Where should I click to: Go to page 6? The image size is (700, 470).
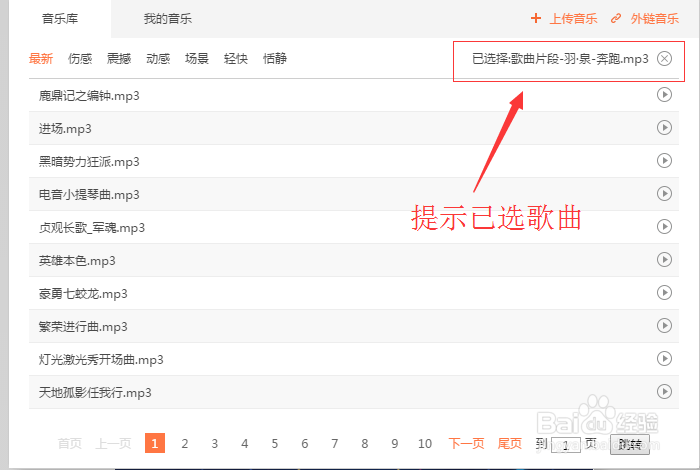click(x=304, y=443)
